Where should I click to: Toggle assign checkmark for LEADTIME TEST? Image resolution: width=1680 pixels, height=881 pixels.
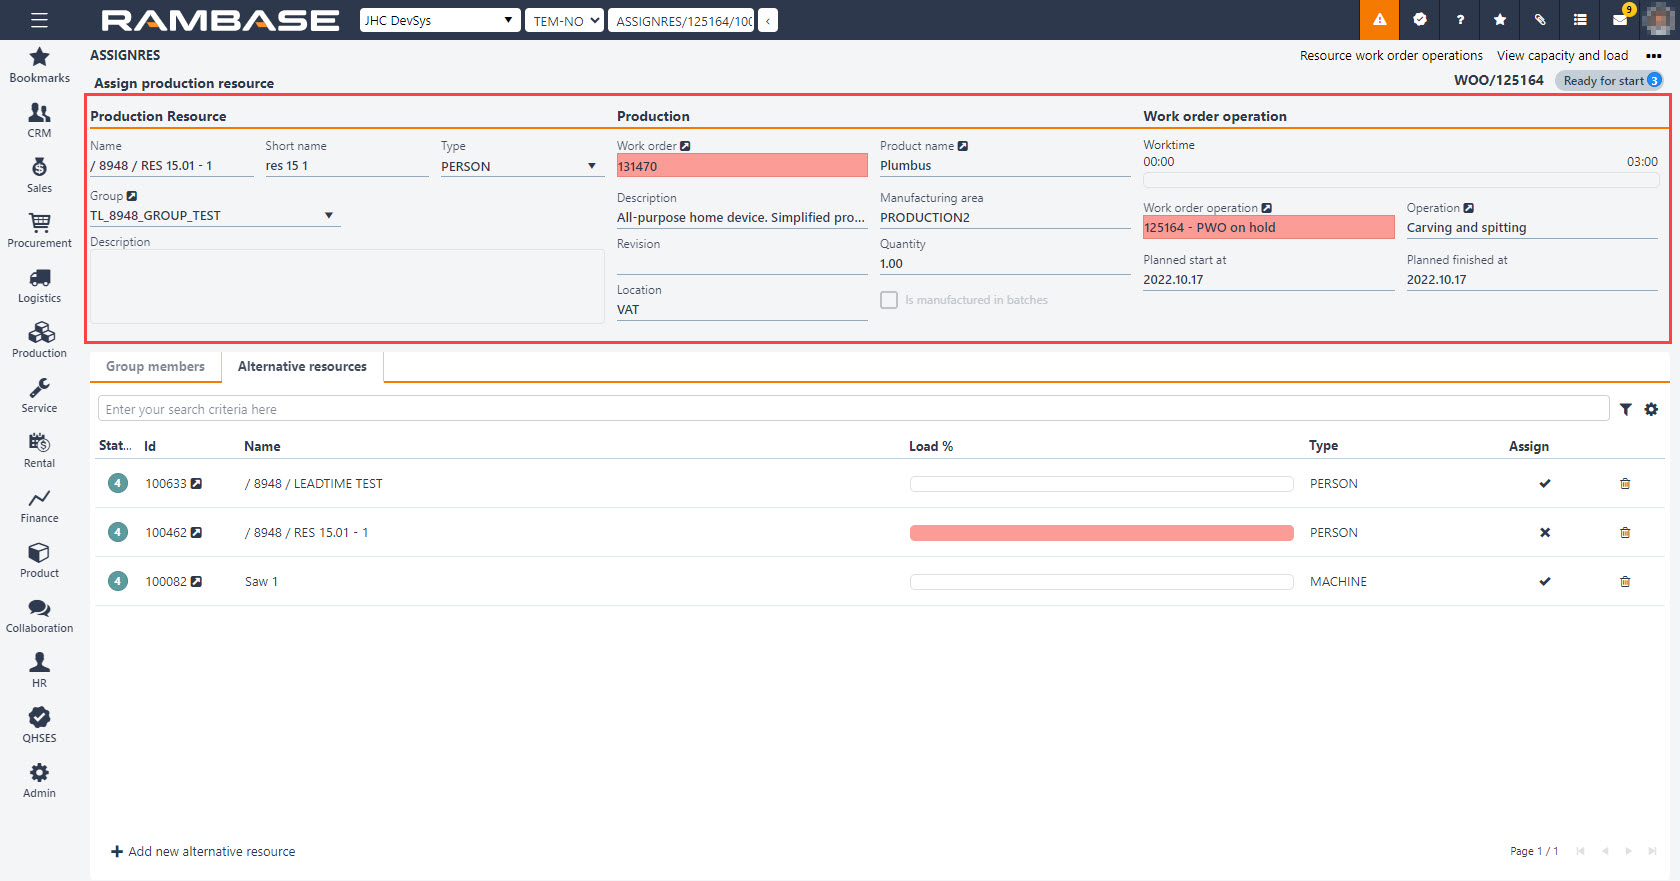[1545, 484]
